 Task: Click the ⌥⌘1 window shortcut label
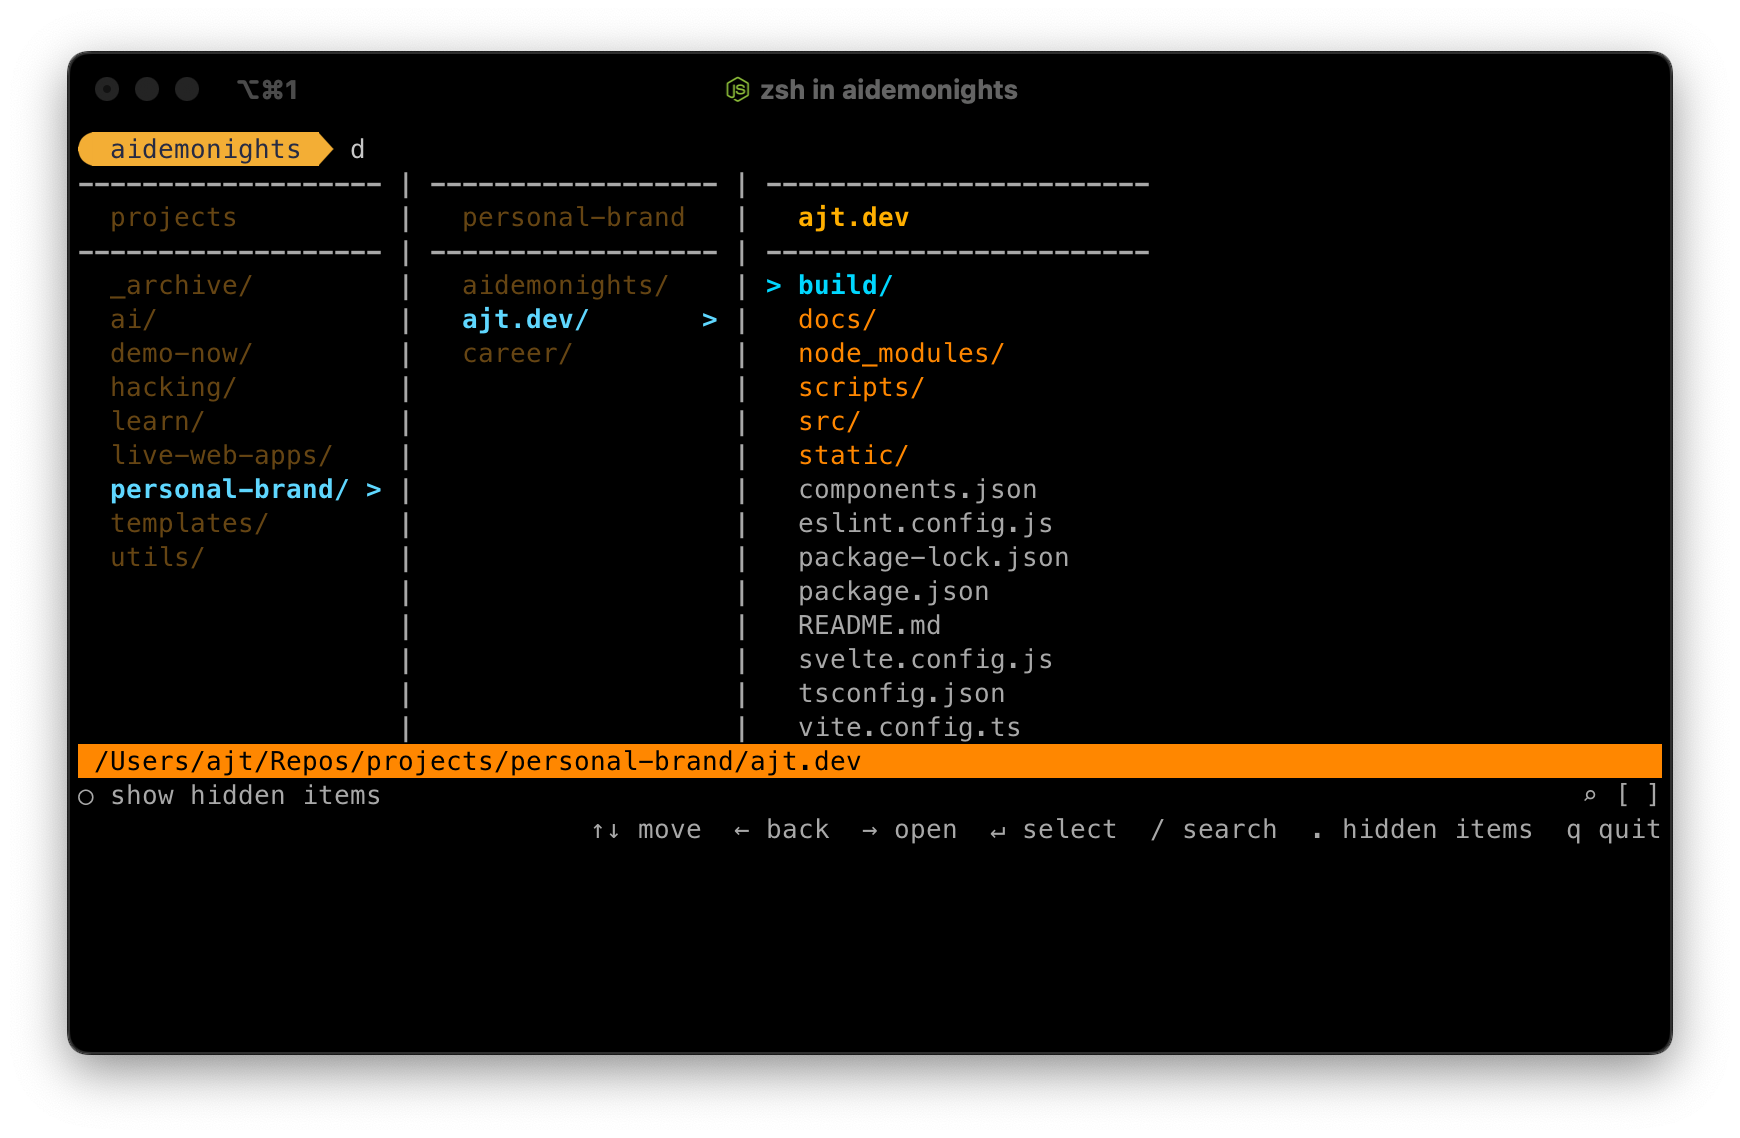(267, 90)
